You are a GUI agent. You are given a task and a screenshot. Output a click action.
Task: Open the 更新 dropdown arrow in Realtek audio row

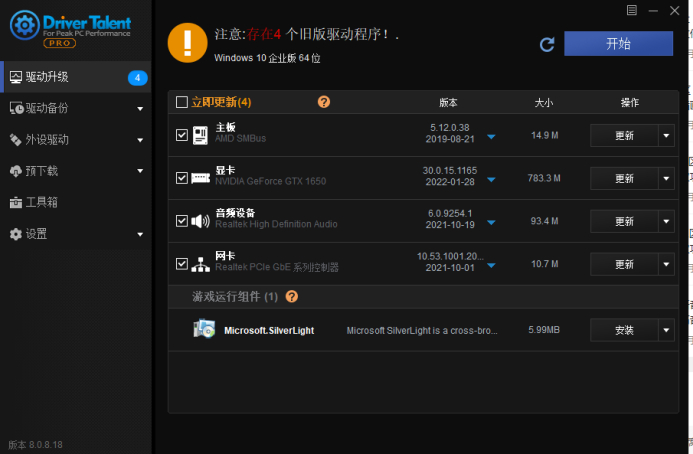click(666, 221)
